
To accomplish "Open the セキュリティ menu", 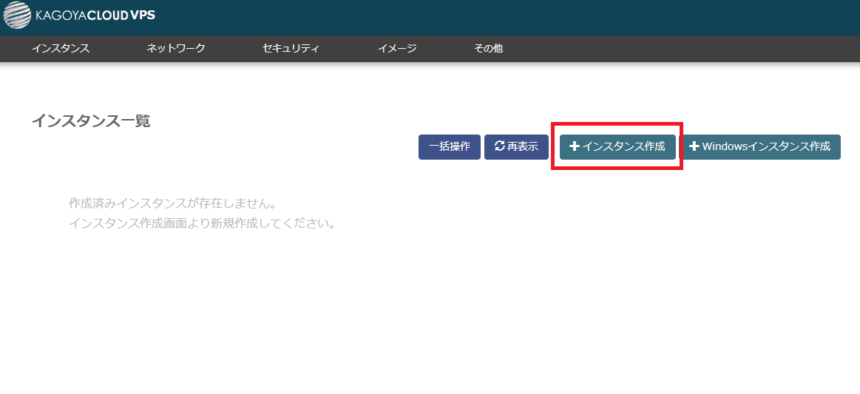I will [x=291, y=48].
